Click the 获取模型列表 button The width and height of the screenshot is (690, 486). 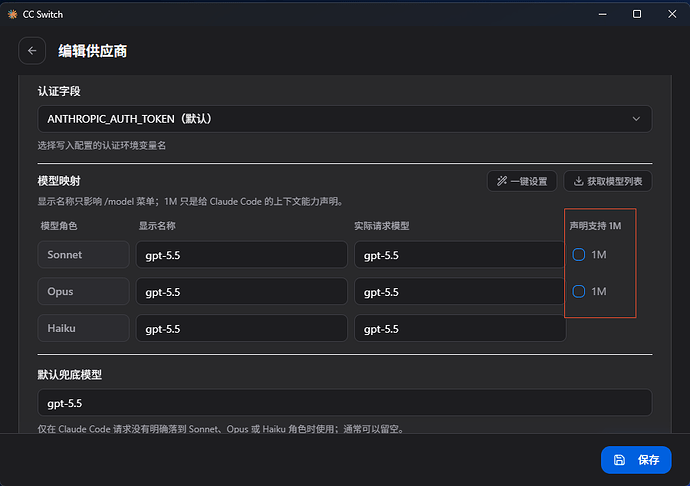point(608,181)
